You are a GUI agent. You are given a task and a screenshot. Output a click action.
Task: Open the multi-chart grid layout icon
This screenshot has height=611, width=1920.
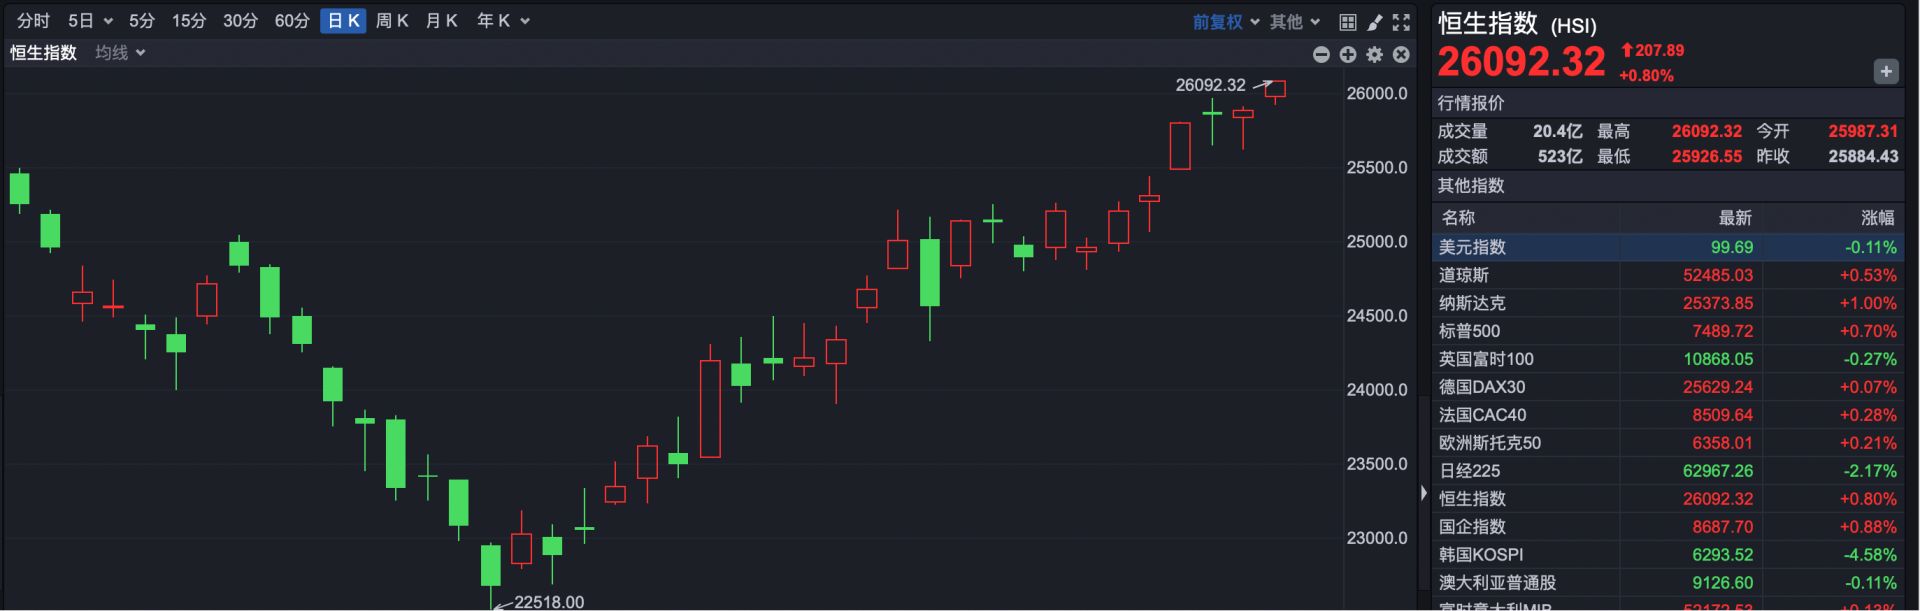[1348, 21]
